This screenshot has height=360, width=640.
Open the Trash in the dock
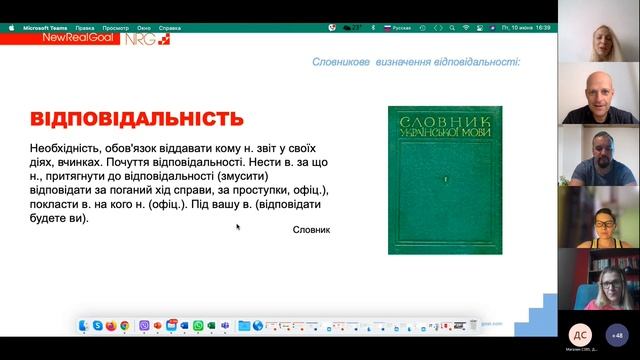(473, 325)
